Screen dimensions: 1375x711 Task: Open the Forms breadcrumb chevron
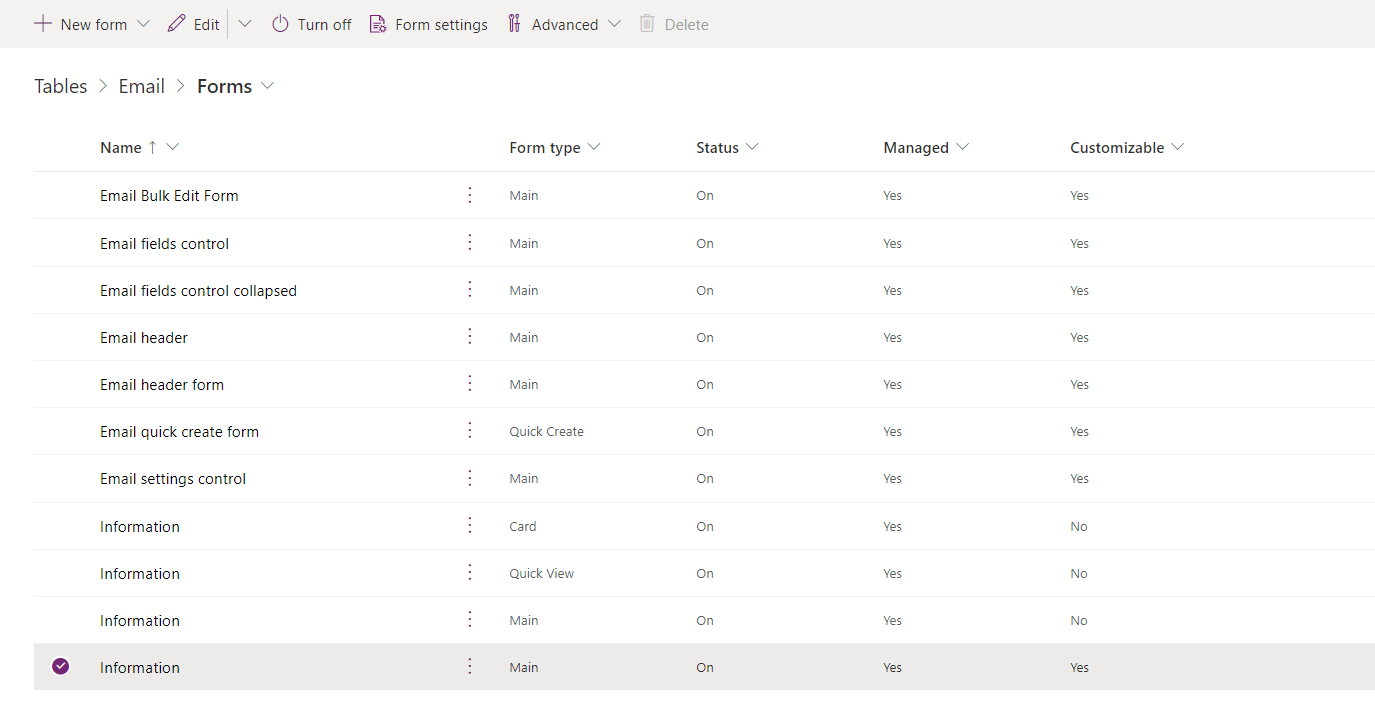267,86
